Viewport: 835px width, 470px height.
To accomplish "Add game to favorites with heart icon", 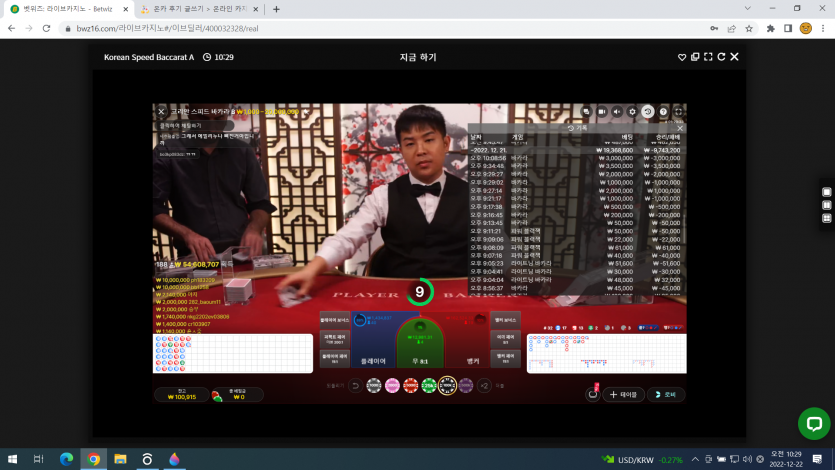I will point(682,57).
